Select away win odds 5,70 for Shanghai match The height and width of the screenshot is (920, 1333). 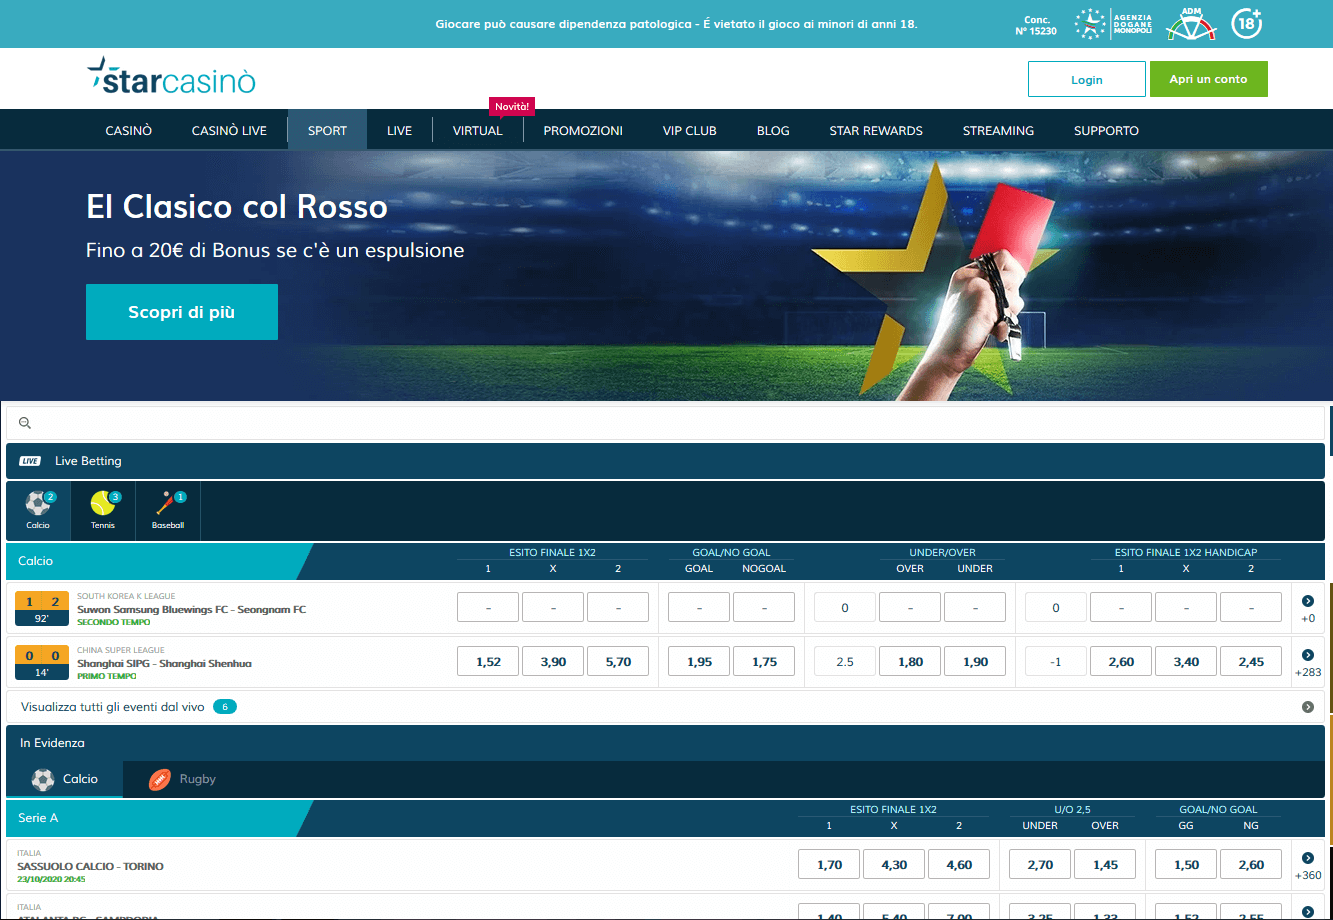[618, 662]
